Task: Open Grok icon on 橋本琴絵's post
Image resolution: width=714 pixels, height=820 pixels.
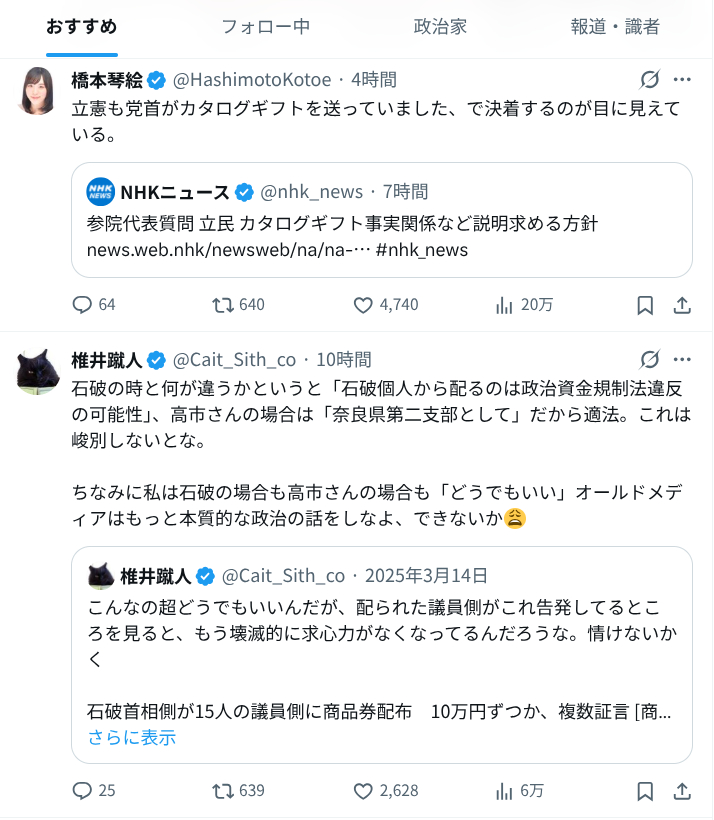Action: (649, 80)
